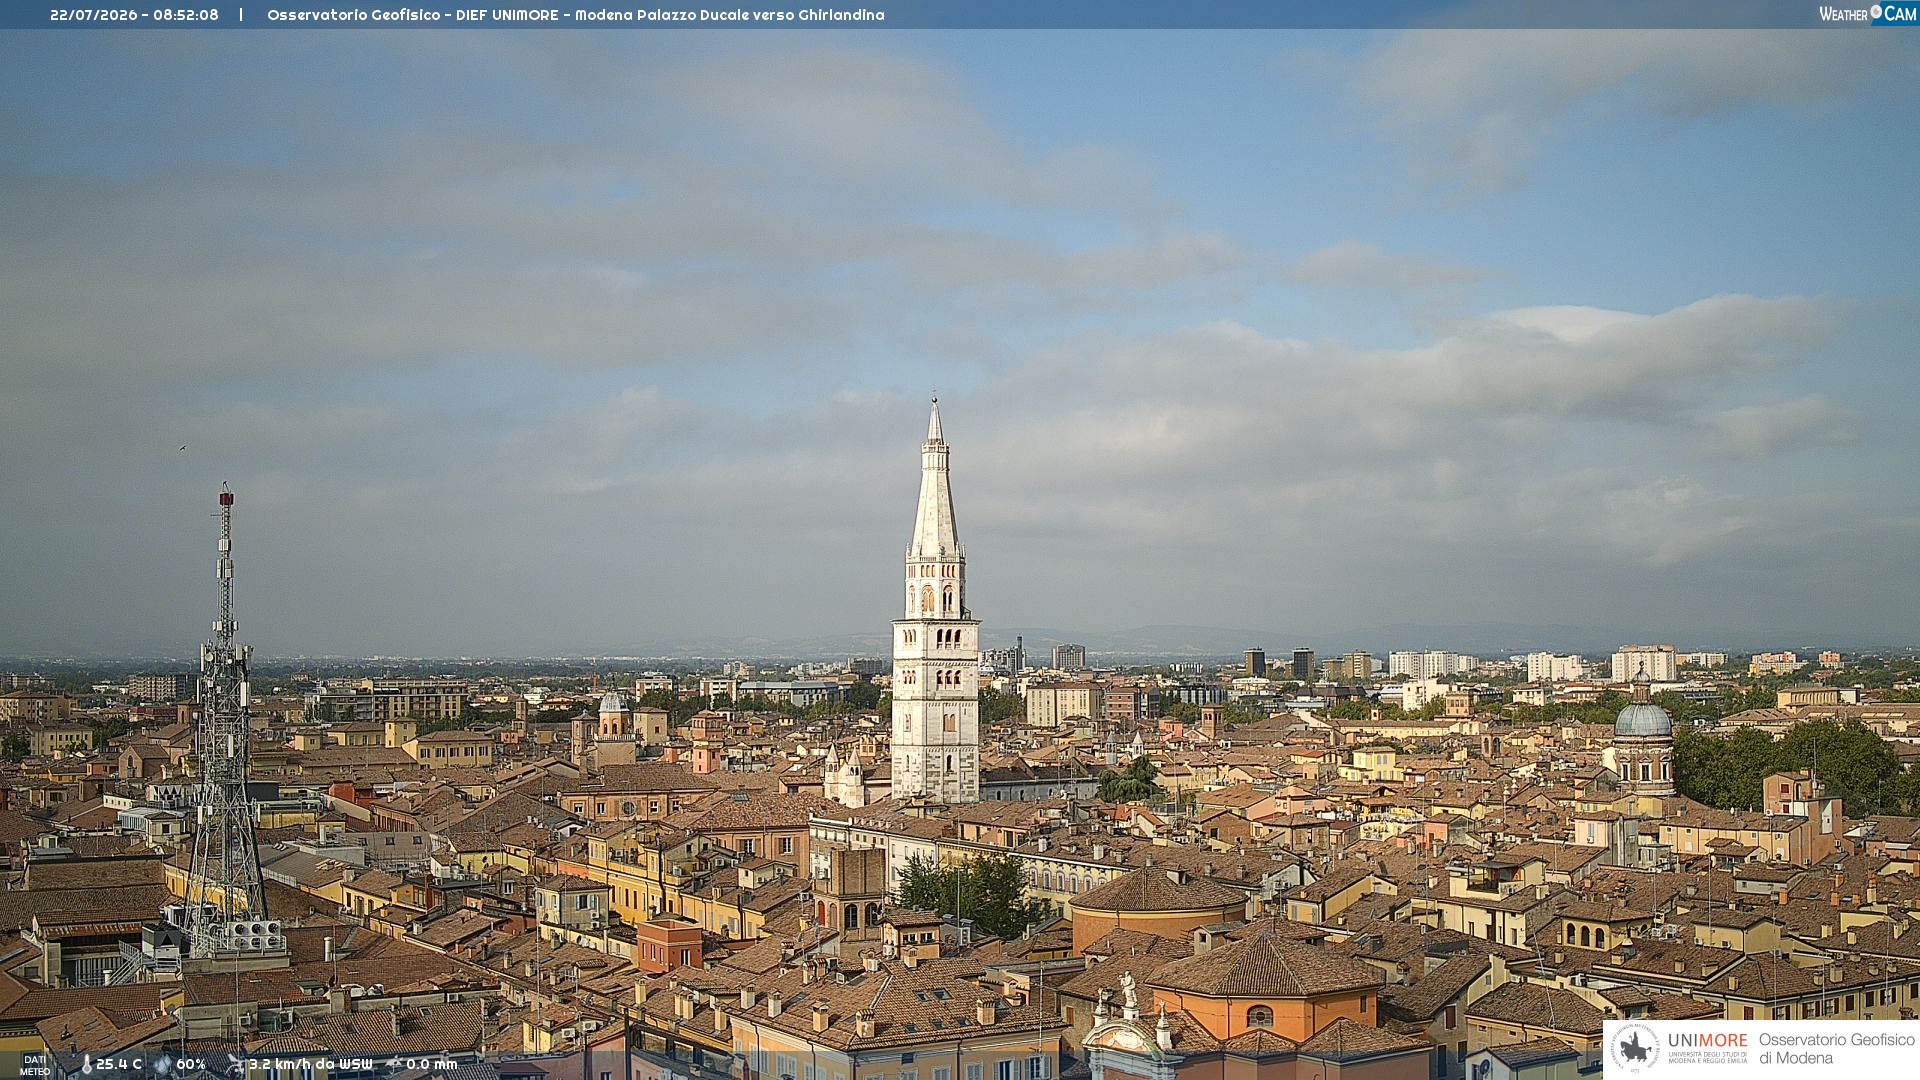Click the 22/07/2026 - 08:52:08 timestamp

coord(134,15)
